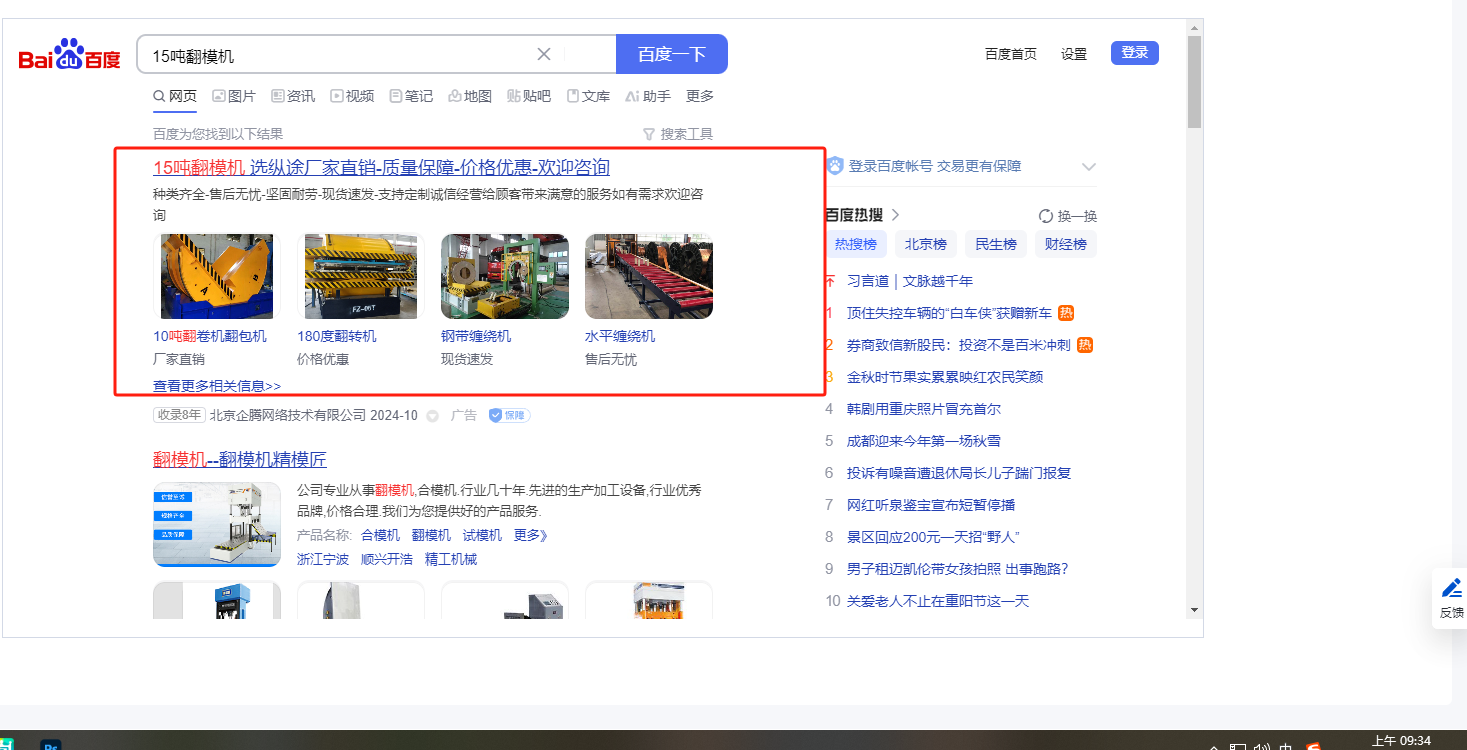
Task: Clear the search box with the X icon
Action: 544,54
